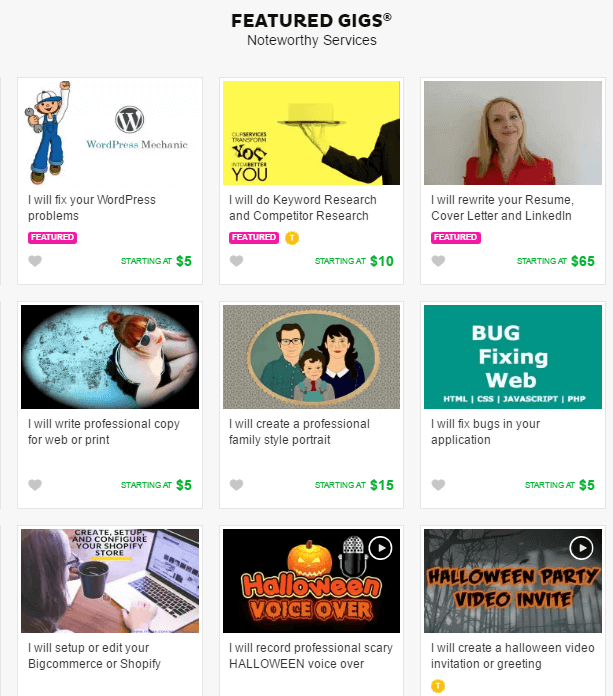The height and width of the screenshot is (696, 613).
Task: Click the FEATURED badge on Resume gig
Action: pyautogui.click(x=455, y=237)
